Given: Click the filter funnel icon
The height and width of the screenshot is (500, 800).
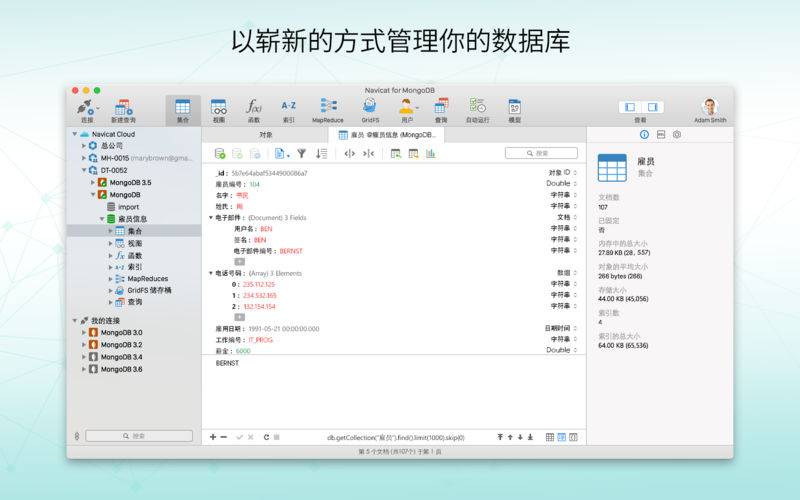Looking at the screenshot, I should pos(302,153).
